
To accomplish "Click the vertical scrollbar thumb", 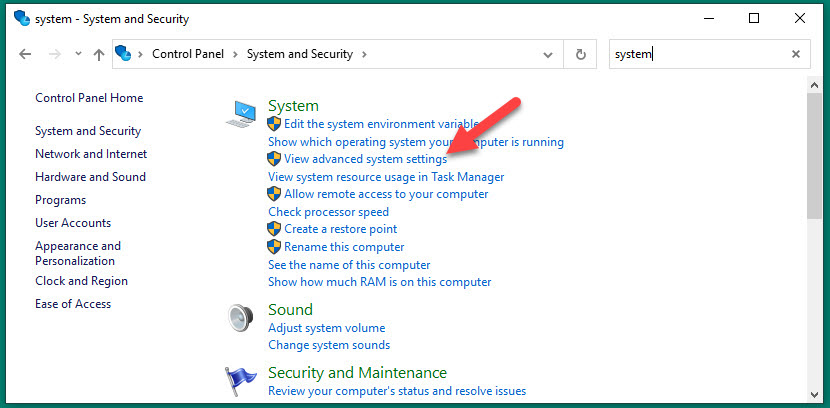I will click(815, 156).
